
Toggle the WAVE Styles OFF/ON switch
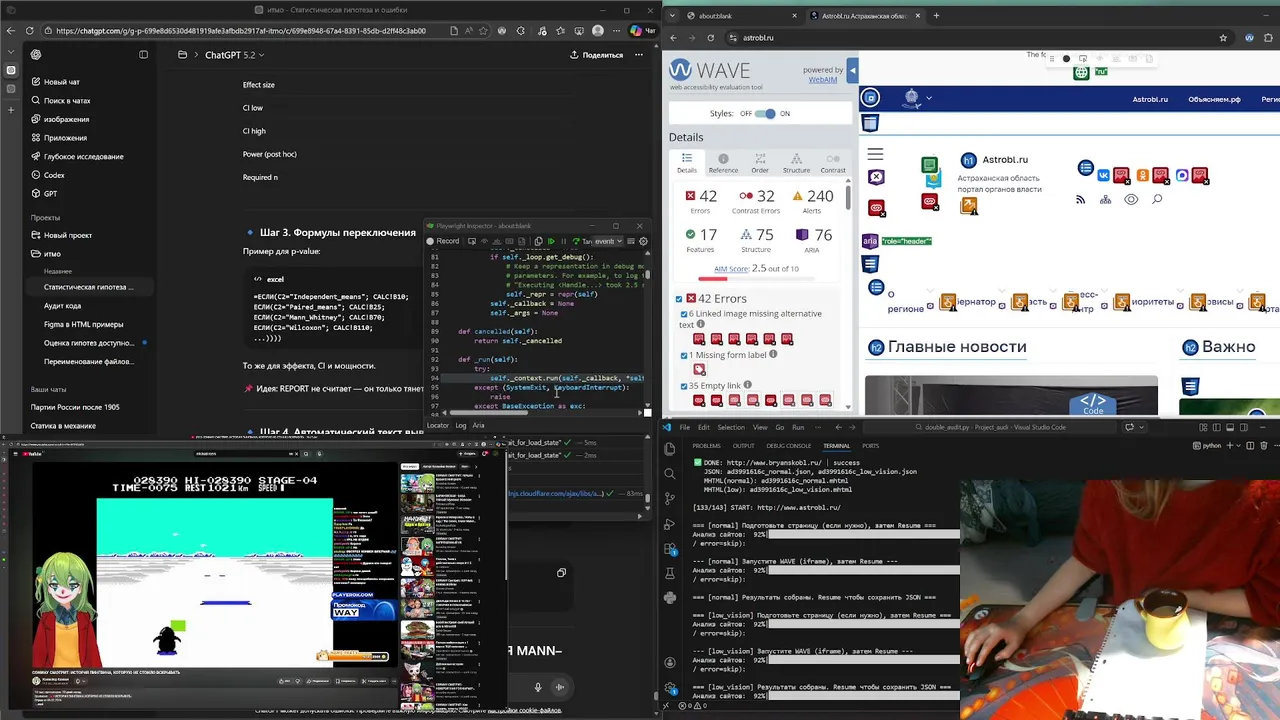[x=765, y=114]
